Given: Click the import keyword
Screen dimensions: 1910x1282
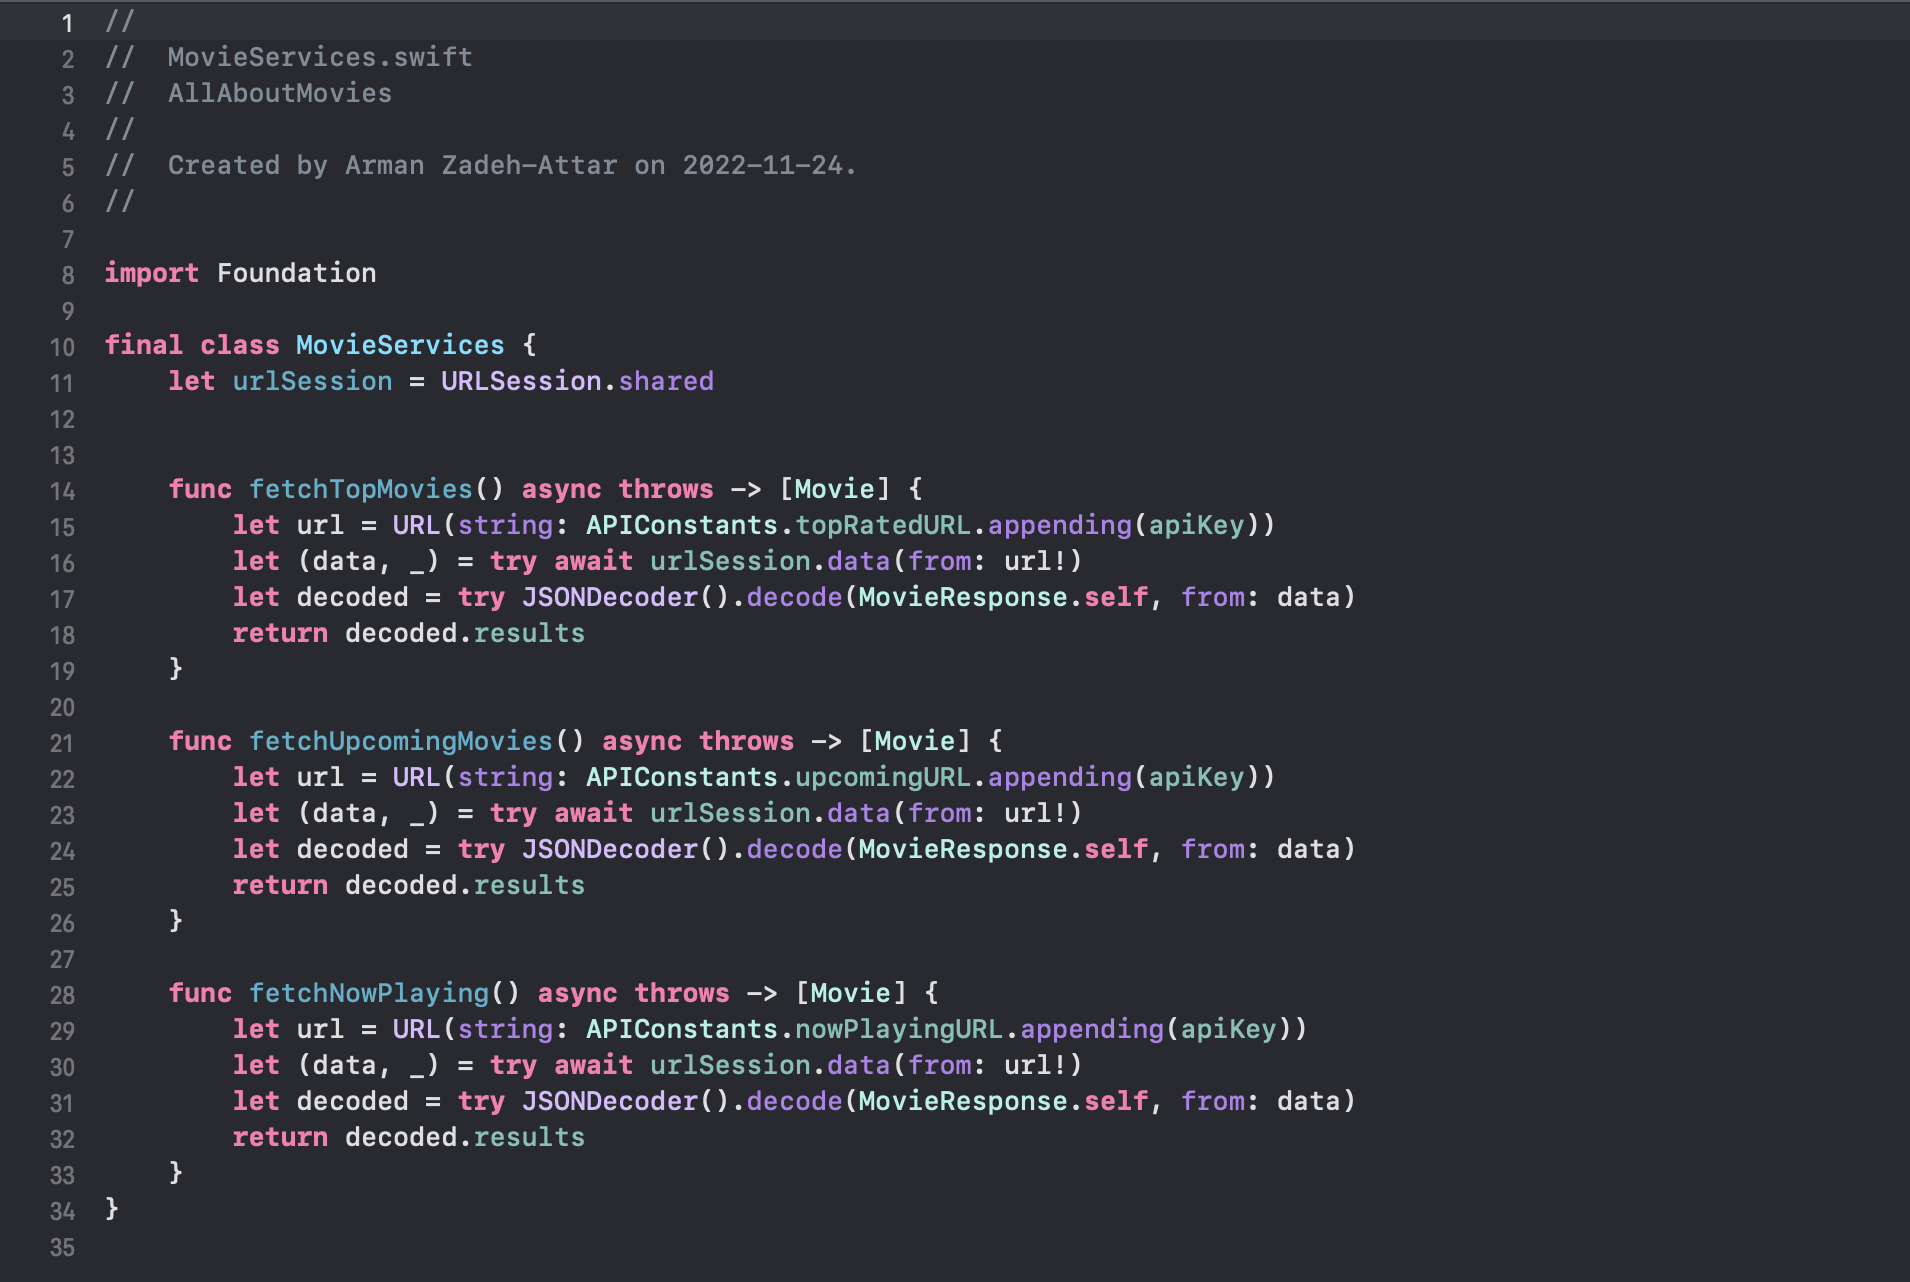Looking at the screenshot, I should click(x=151, y=273).
